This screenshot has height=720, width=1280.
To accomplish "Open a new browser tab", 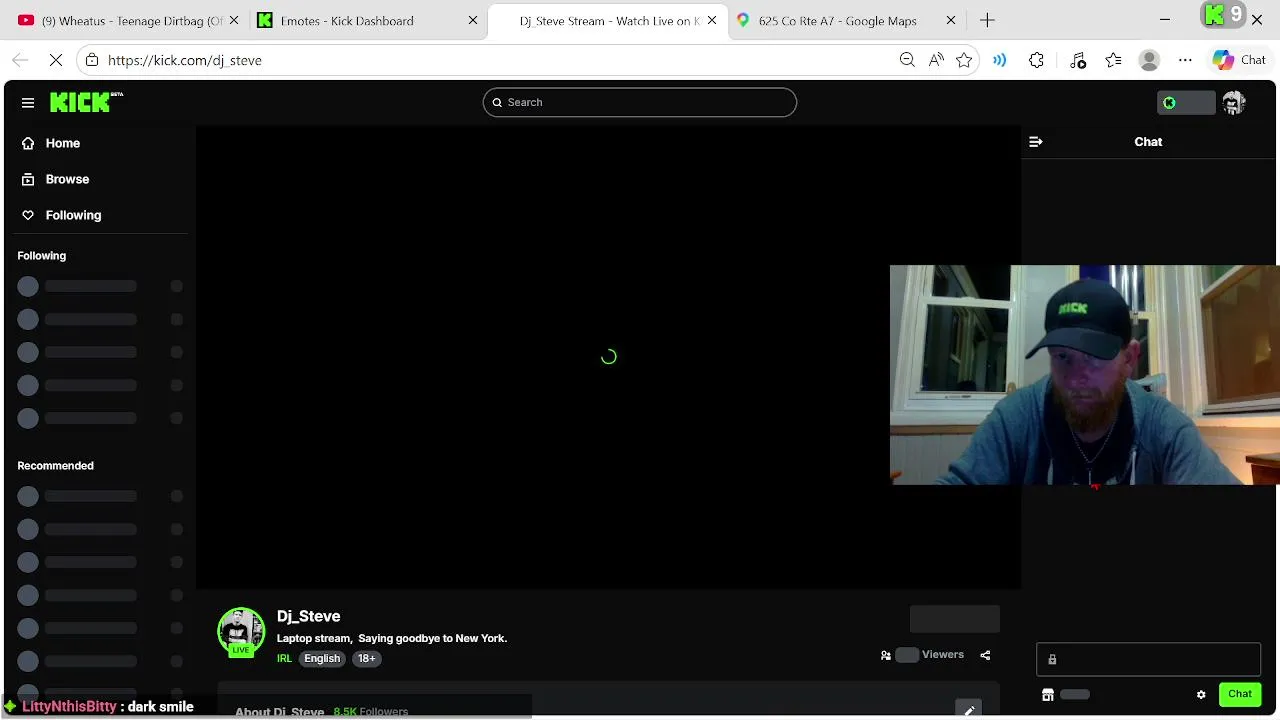I will (987, 20).
